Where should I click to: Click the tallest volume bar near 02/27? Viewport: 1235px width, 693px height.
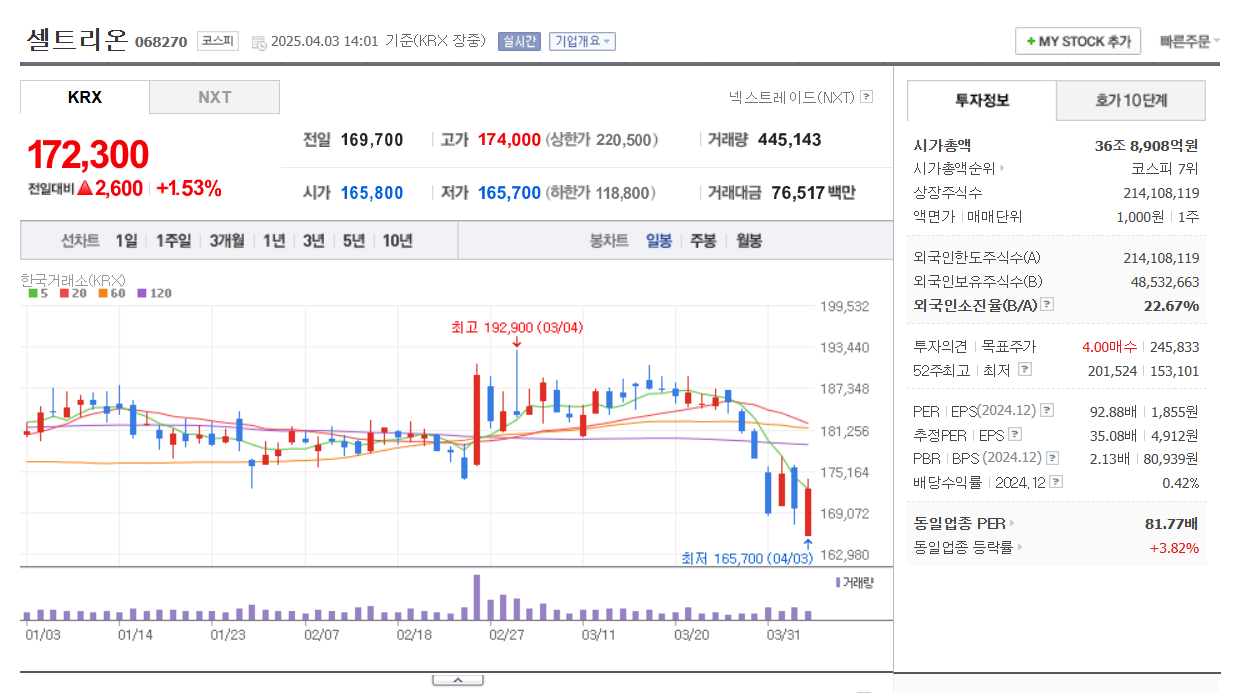point(477,597)
